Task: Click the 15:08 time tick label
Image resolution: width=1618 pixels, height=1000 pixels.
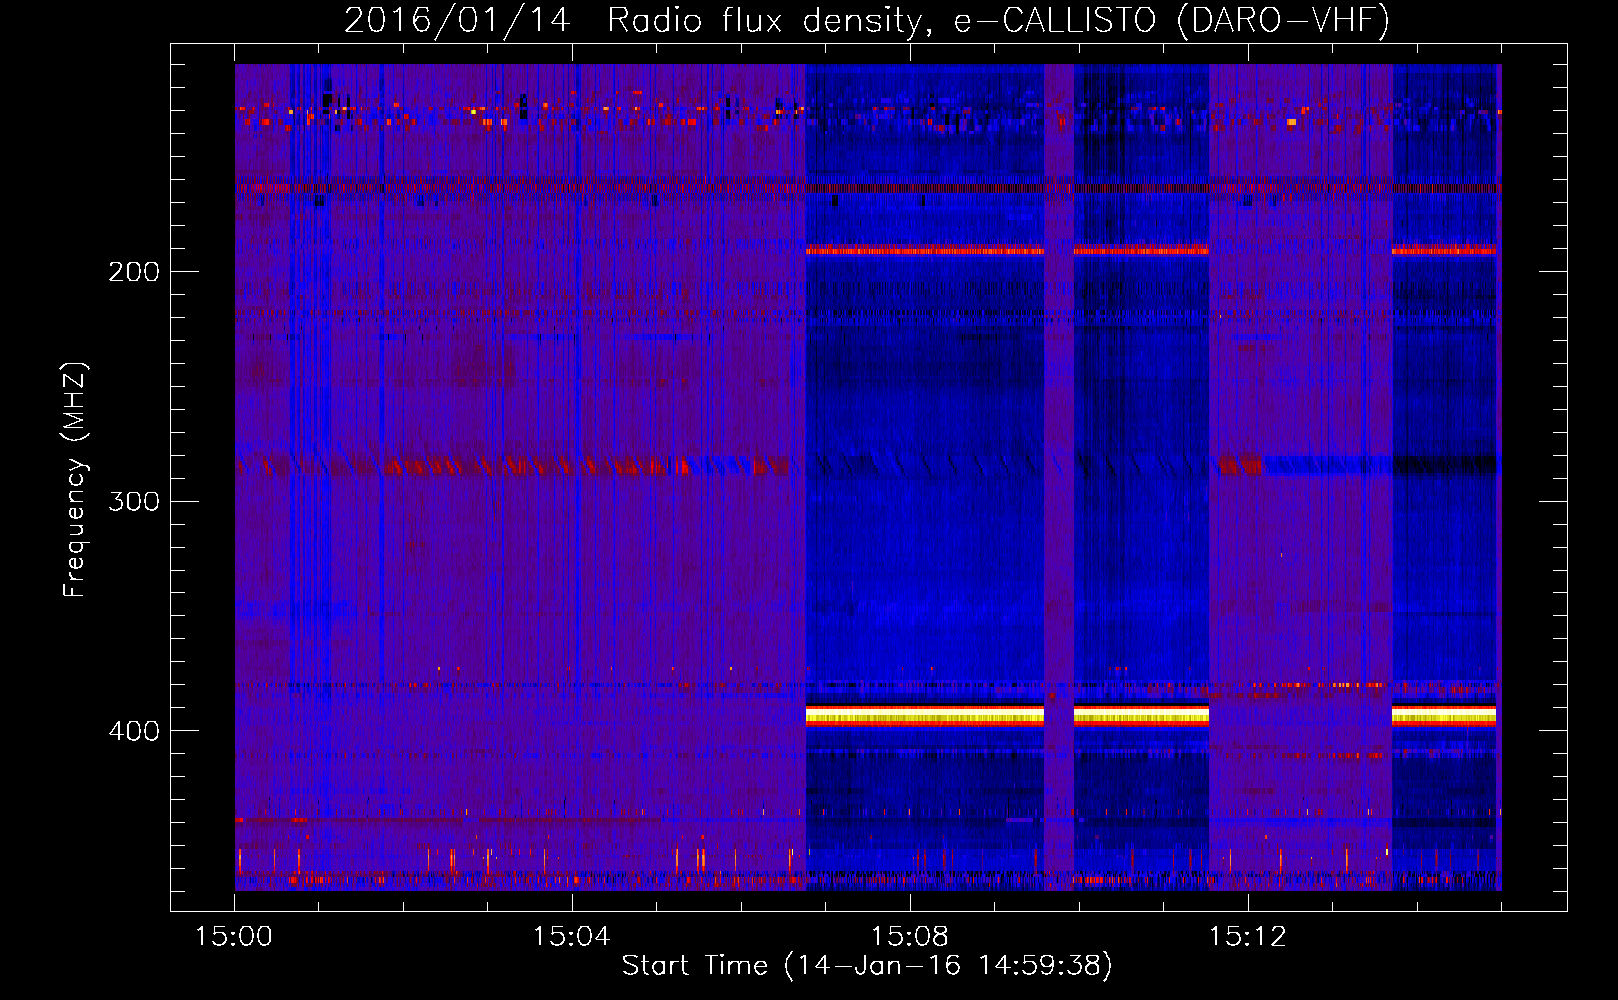Action: [x=909, y=937]
